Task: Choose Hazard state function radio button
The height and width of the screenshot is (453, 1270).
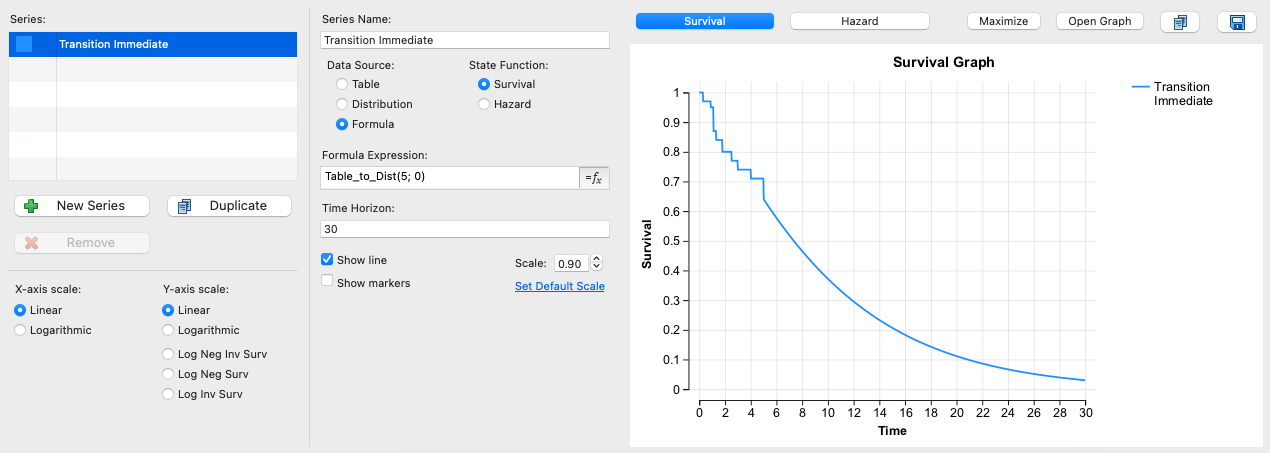Action: coord(485,104)
